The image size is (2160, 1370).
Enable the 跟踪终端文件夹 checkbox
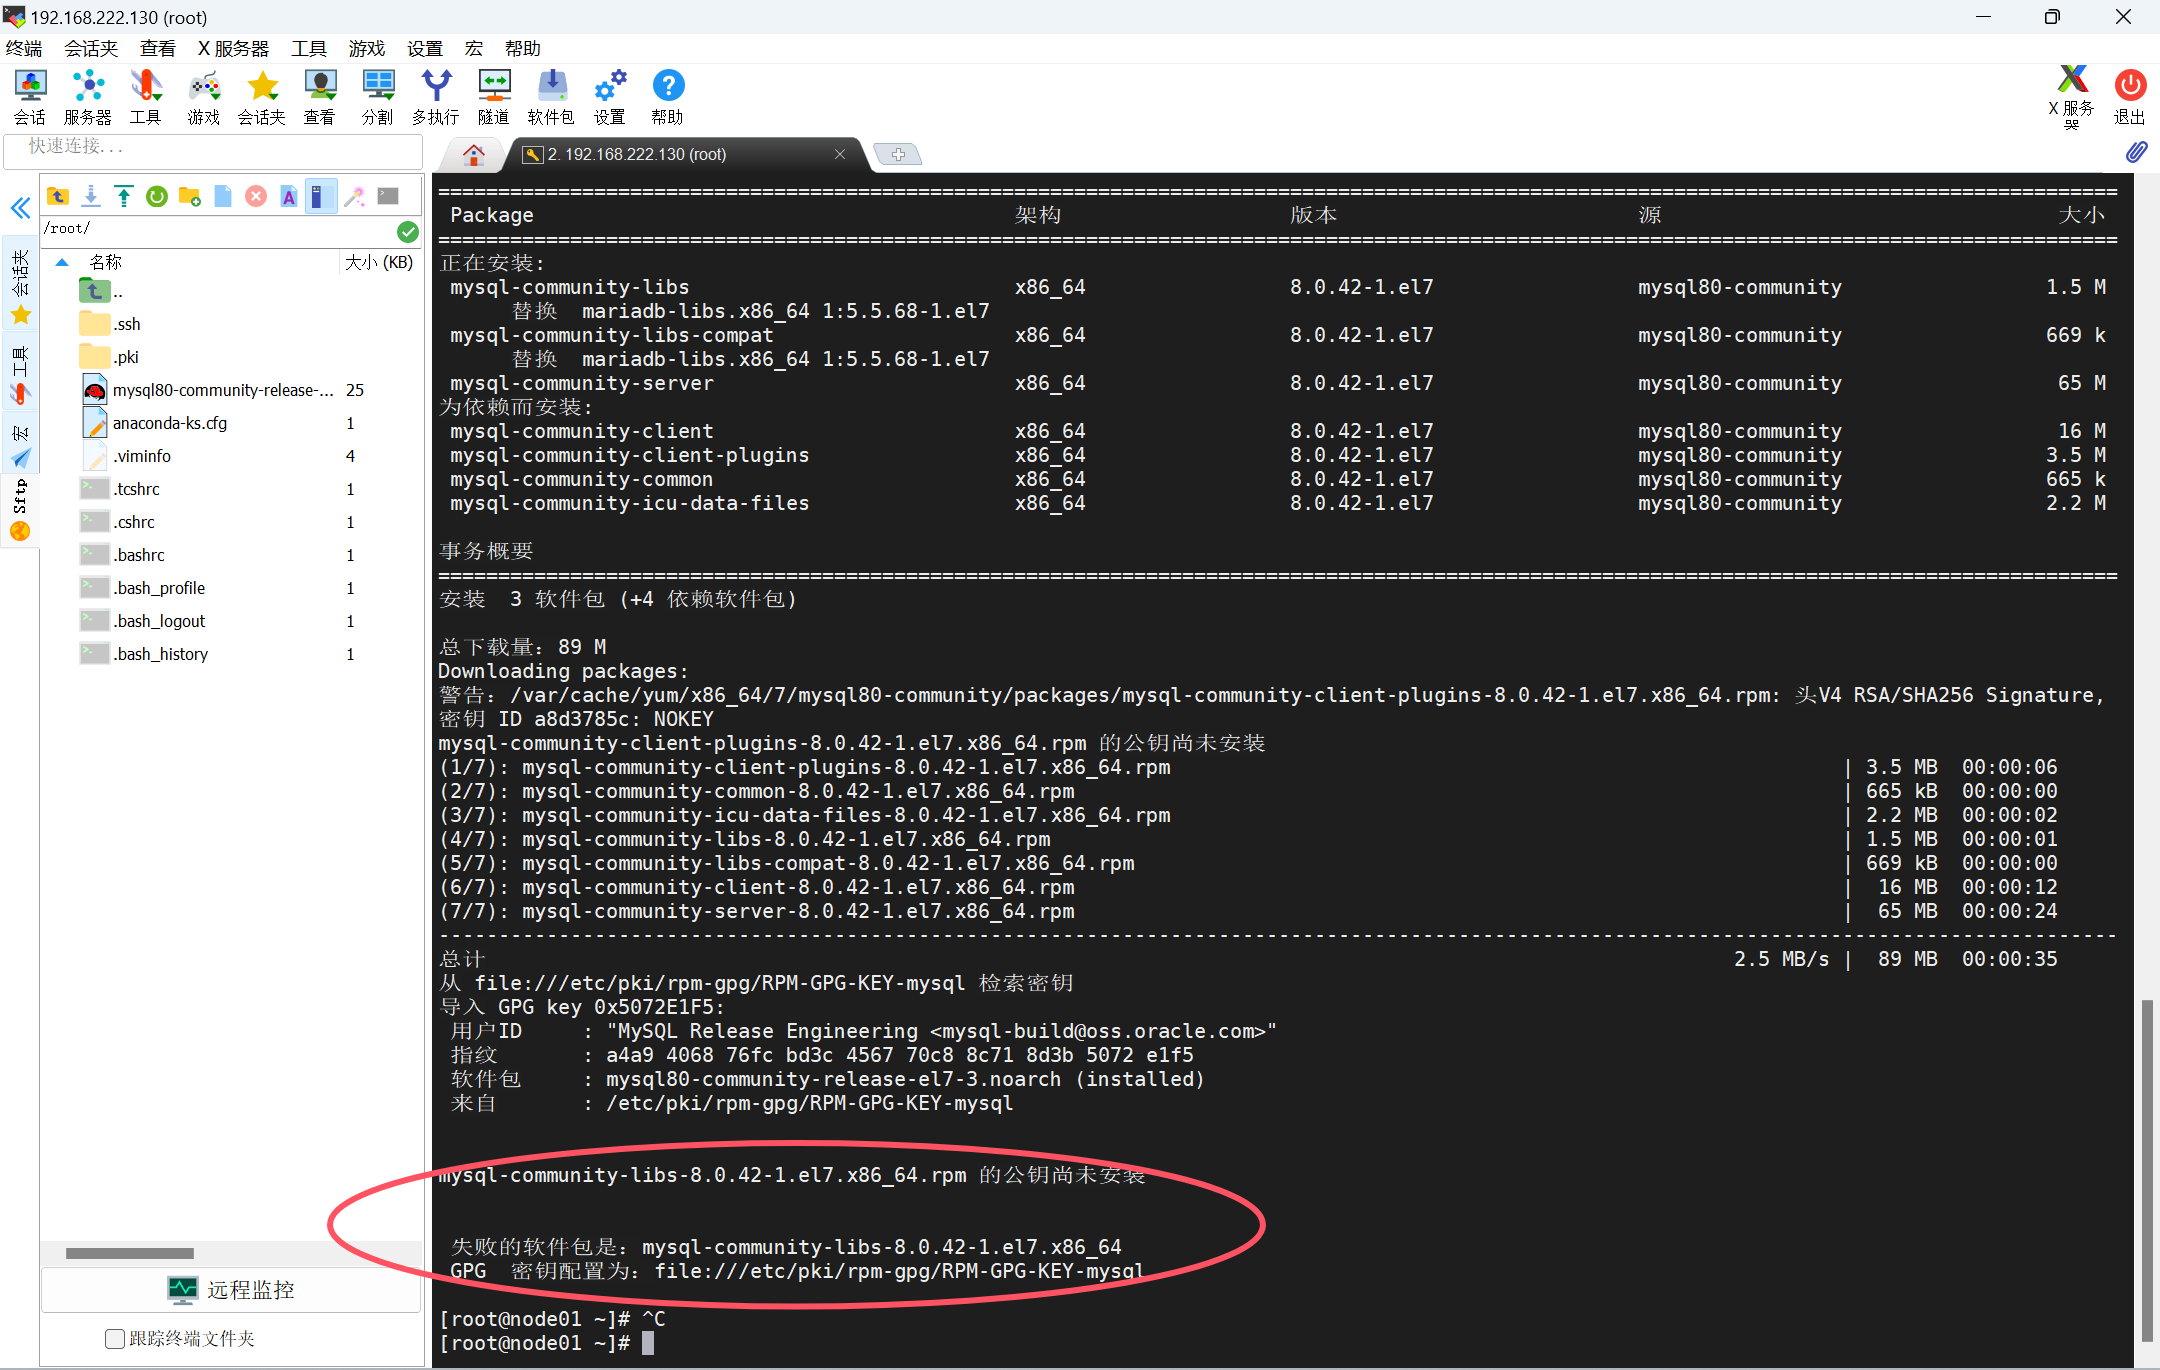click(x=113, y=1338)
